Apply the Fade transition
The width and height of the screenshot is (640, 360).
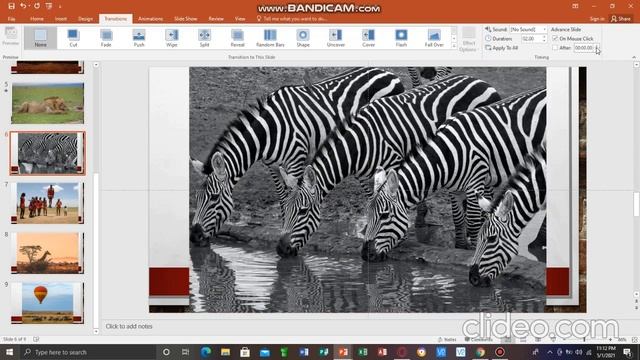(106, 38)
